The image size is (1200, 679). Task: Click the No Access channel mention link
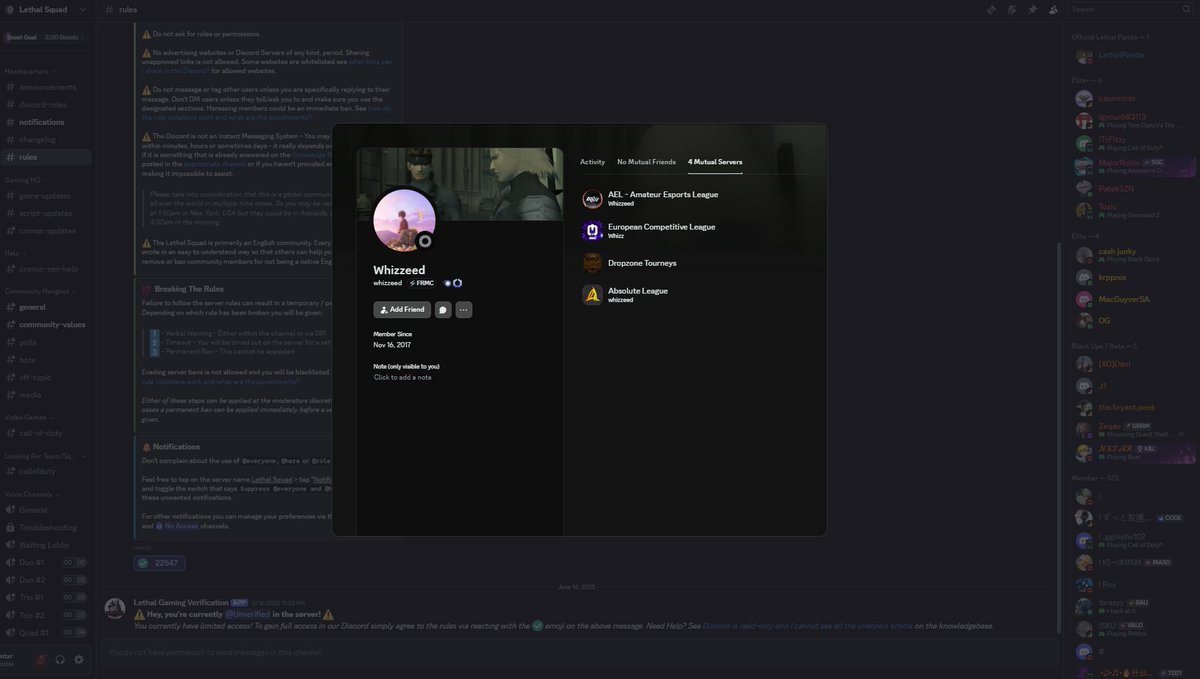[177, 525]
